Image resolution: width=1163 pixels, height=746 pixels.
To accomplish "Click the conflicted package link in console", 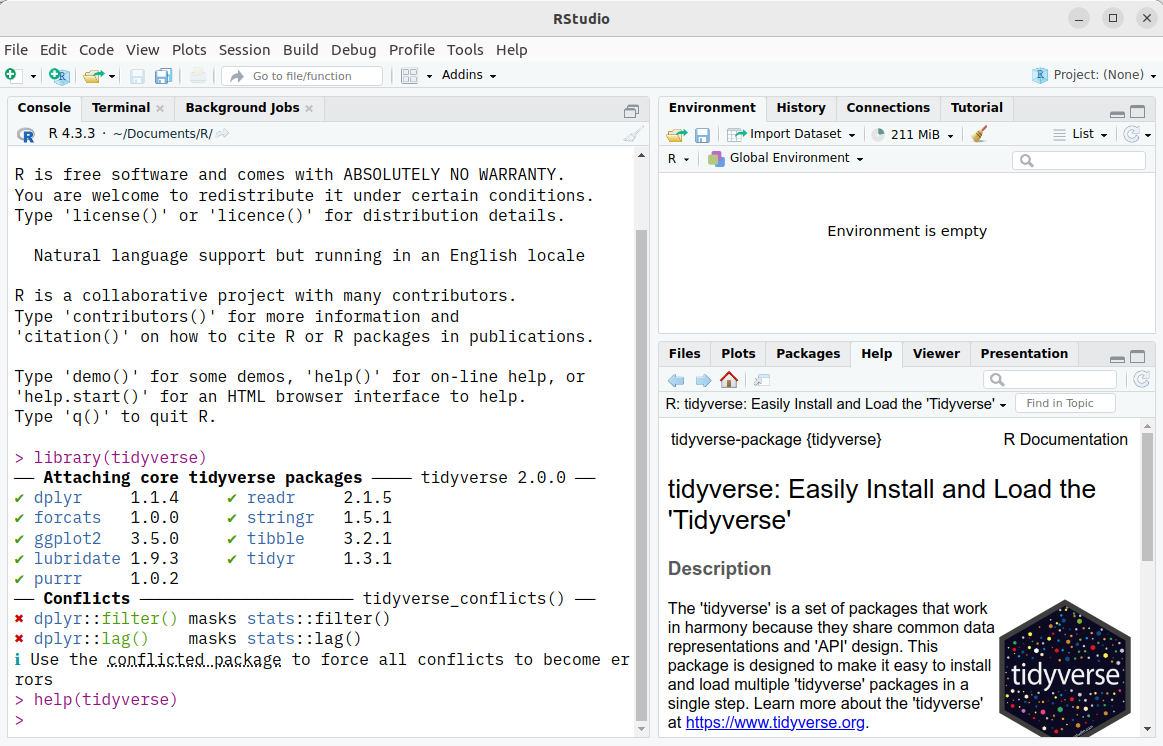I will pos(194,659).
